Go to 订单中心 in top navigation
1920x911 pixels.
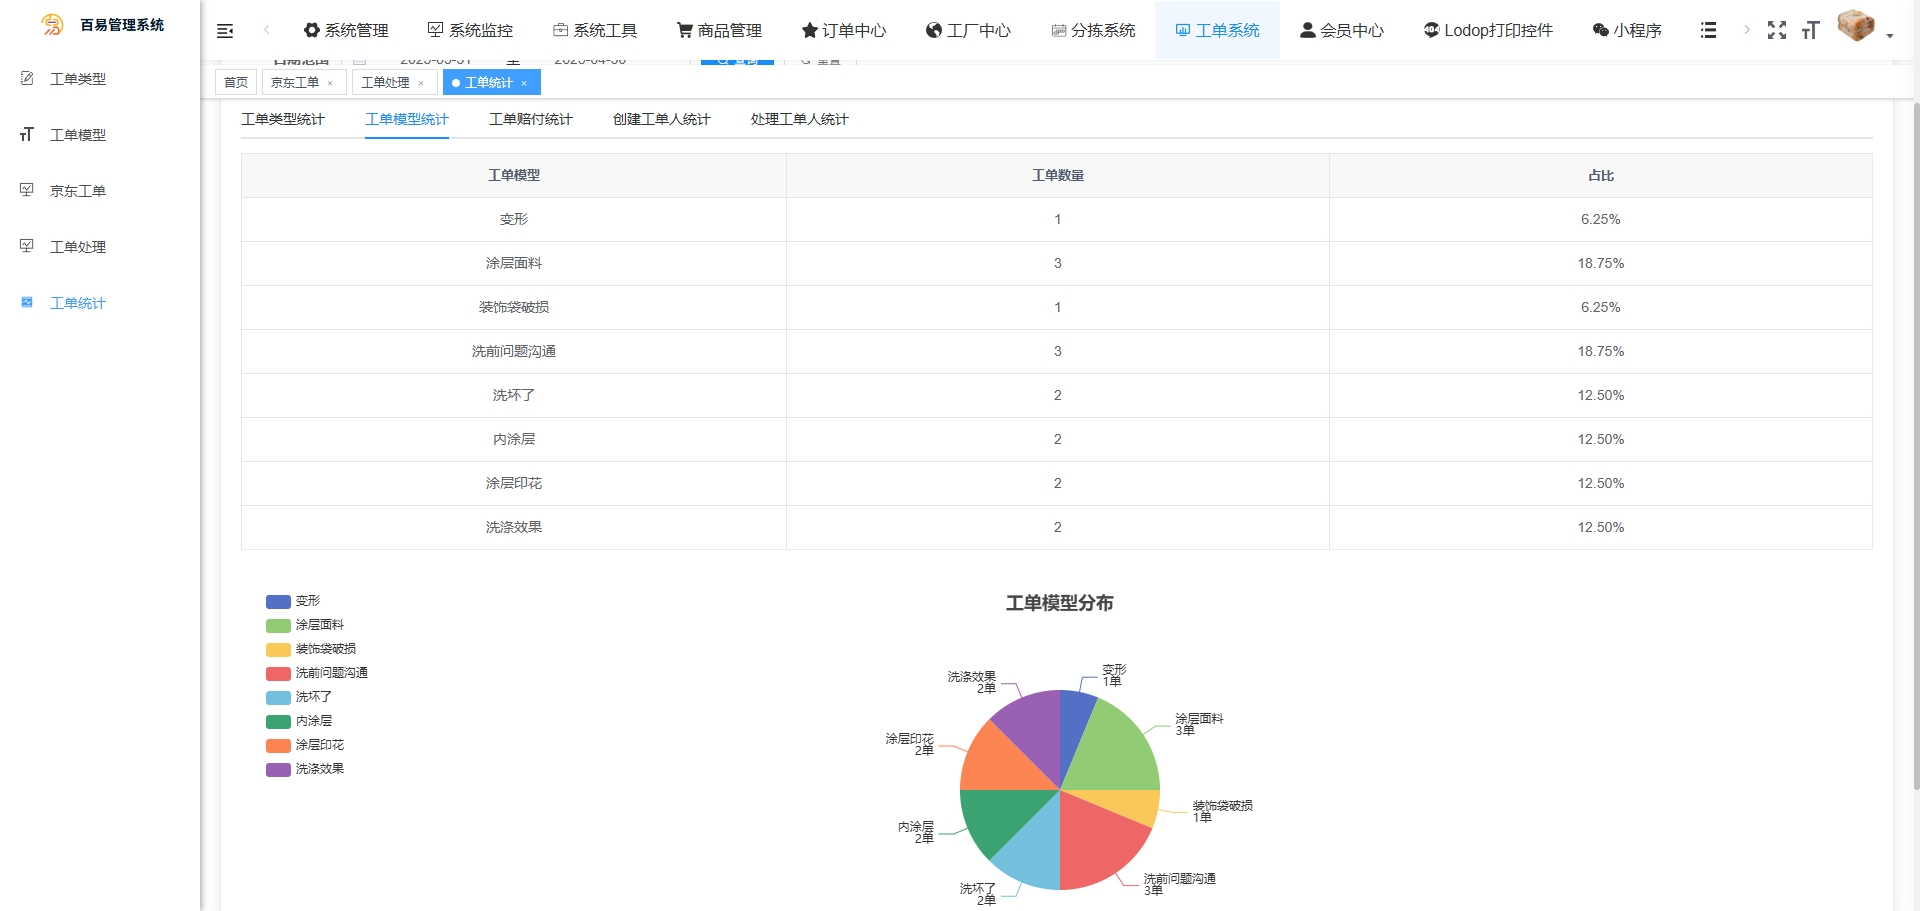[843, 30]
